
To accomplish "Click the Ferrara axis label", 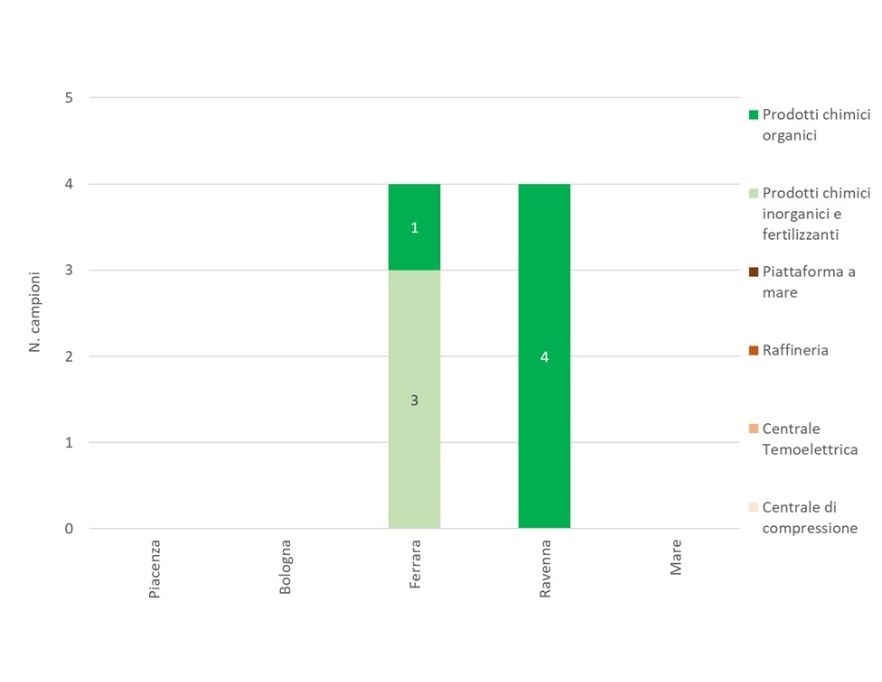I will pyautogui.click(x=415, y=566).
